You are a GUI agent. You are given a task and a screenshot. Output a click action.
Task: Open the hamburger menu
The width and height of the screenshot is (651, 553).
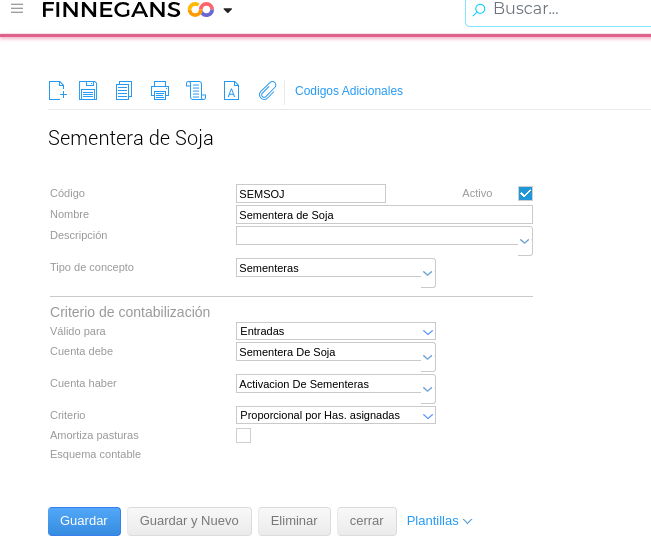pyautogui.click(x=17, y=9)
